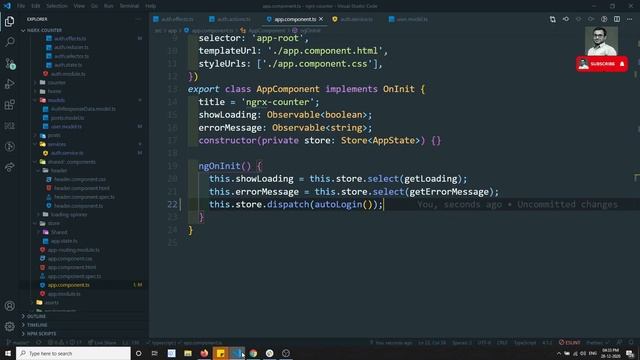640x360 pixels.
Task: Open app.state.ts in explorer
Action: 64,241
